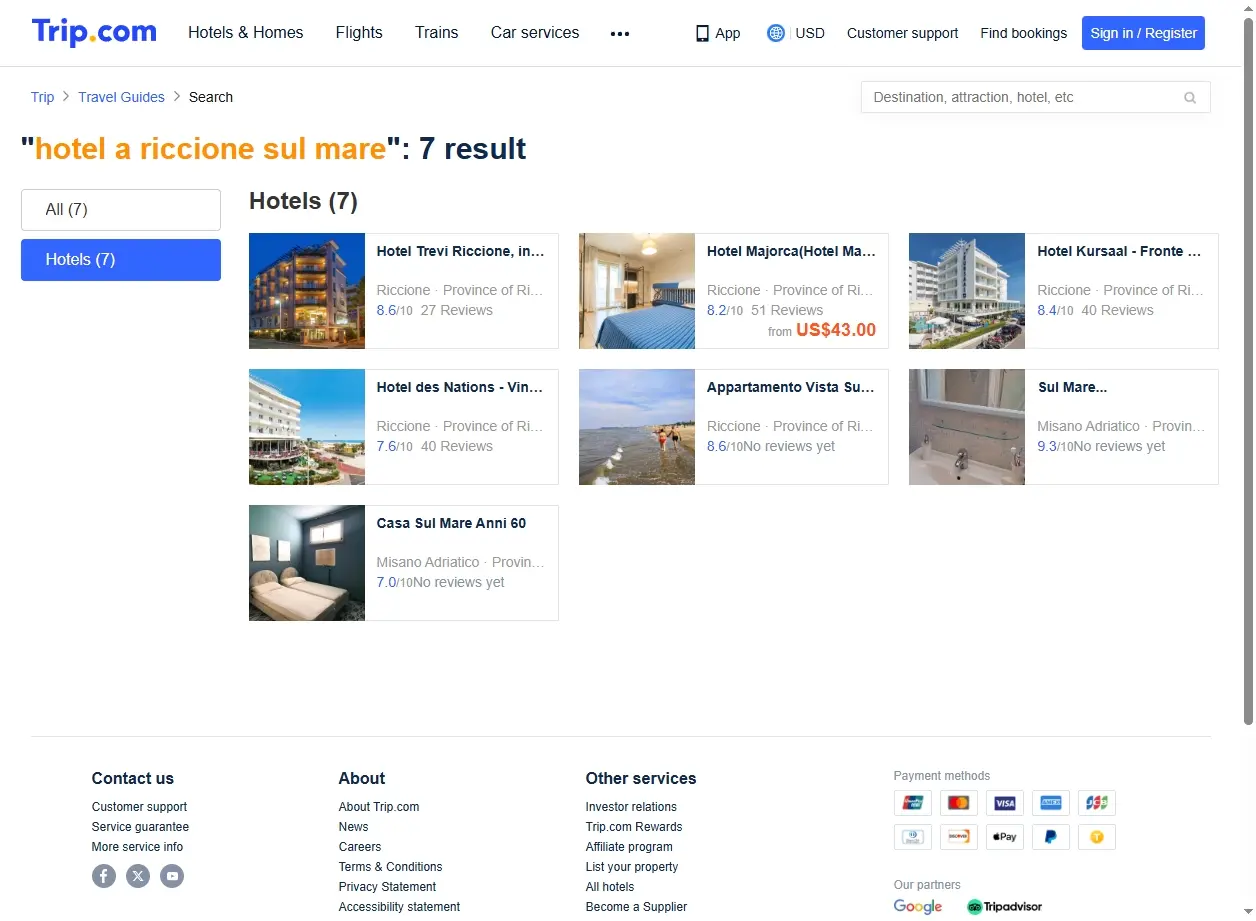Open Customer support in header
1256x921 pixels.
tap(902, 33)
